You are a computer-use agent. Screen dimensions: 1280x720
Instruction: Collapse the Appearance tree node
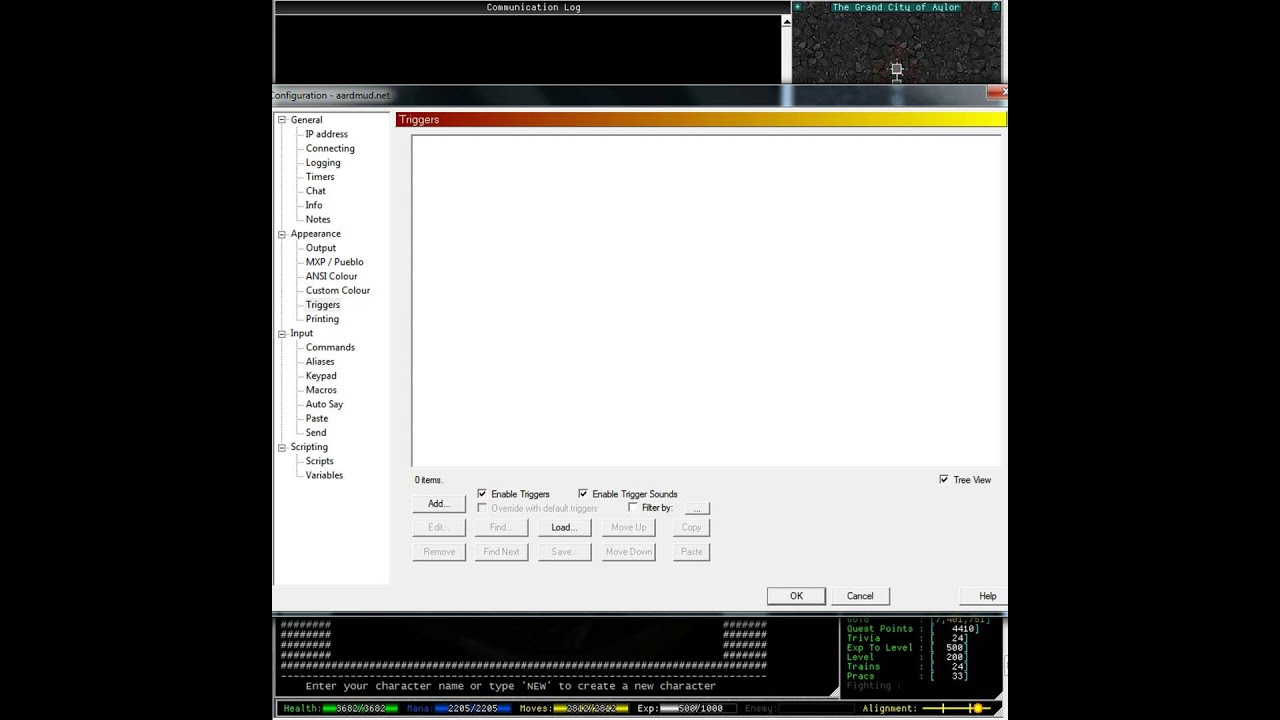(x=282, y=234)
